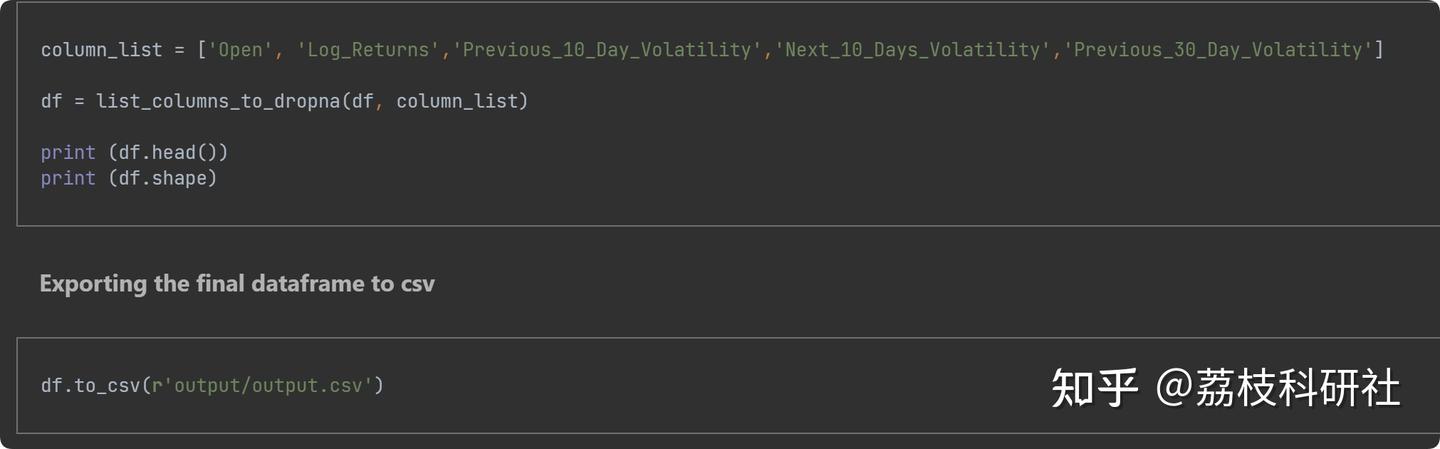
Task: Click the df.to_csv method call
Action: pyautogui.click(x=90, y=385)
